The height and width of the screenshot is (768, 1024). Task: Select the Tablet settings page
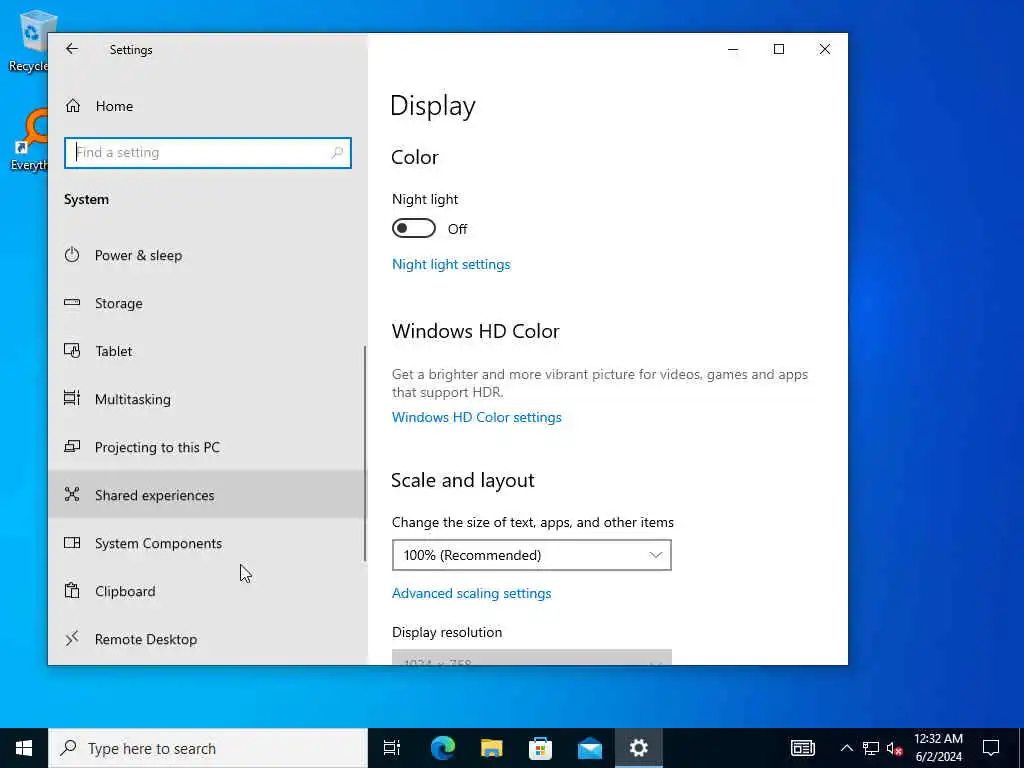tap(206, 351)
